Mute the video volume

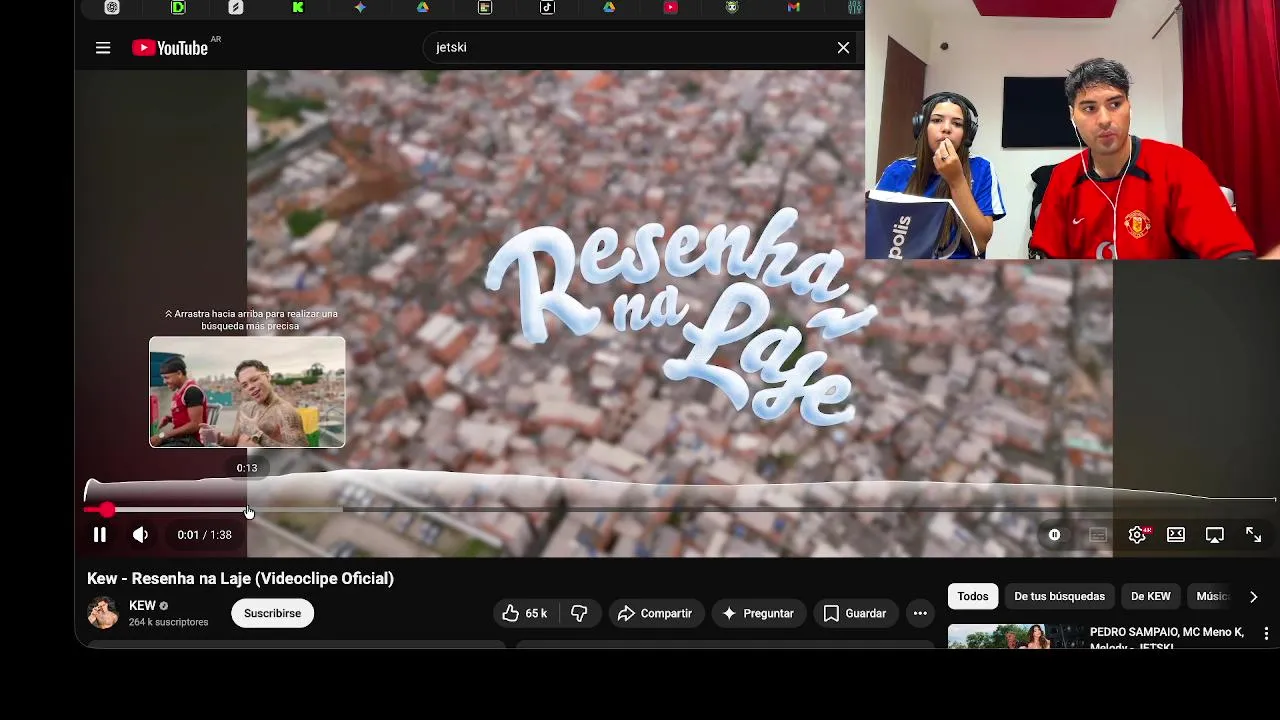click(x=141, y=535)
